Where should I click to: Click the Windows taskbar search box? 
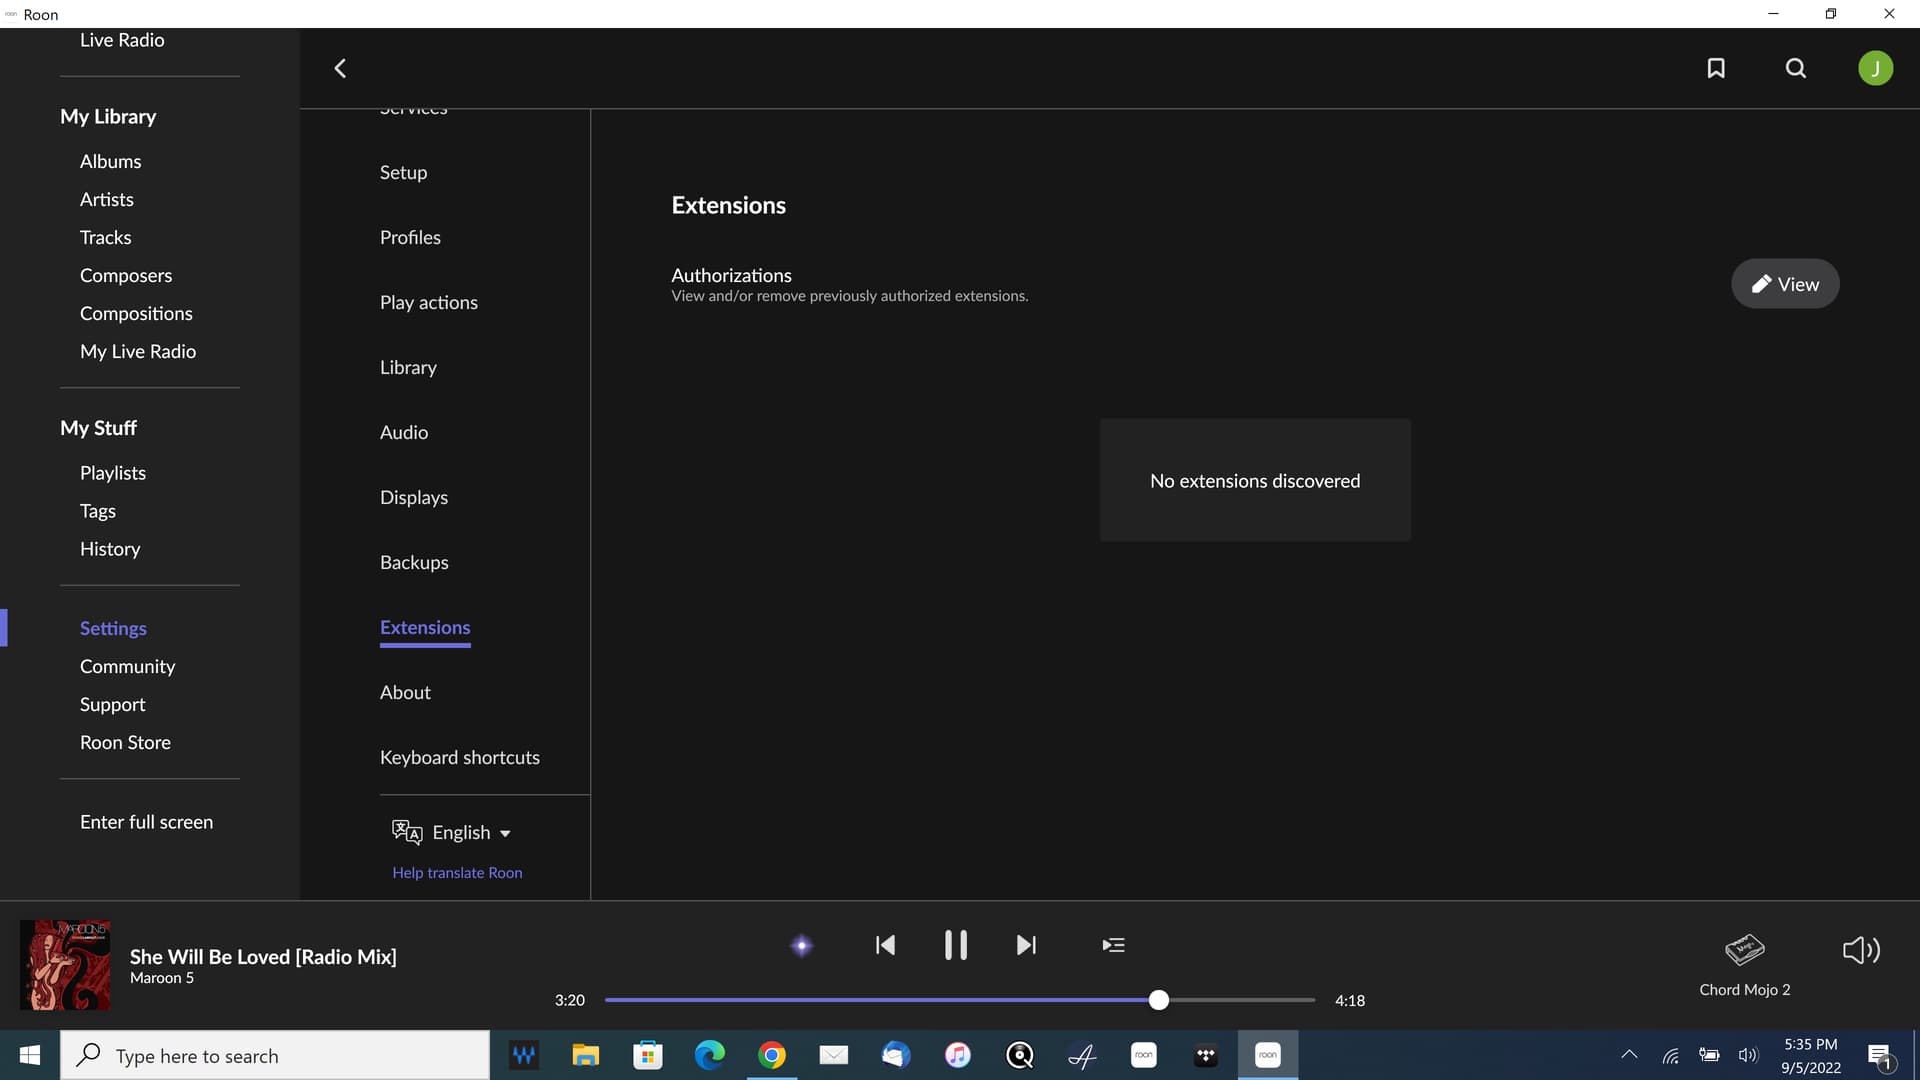[x=275, y=1055]
